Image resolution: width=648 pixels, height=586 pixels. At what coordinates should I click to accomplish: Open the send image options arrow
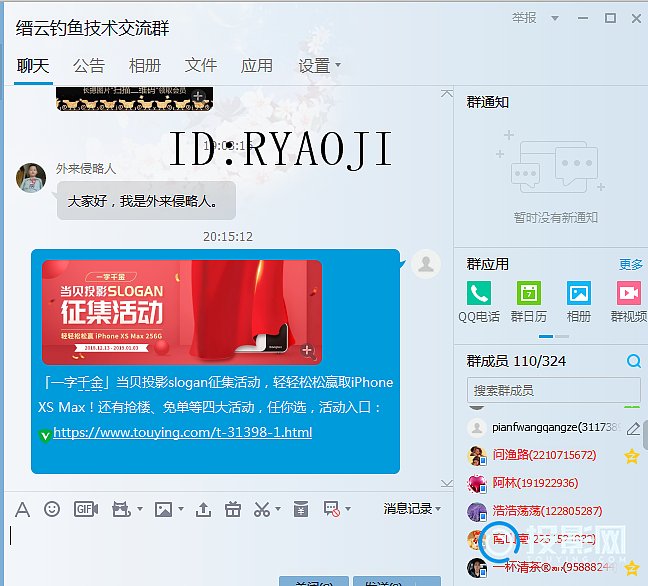(179, 510)
